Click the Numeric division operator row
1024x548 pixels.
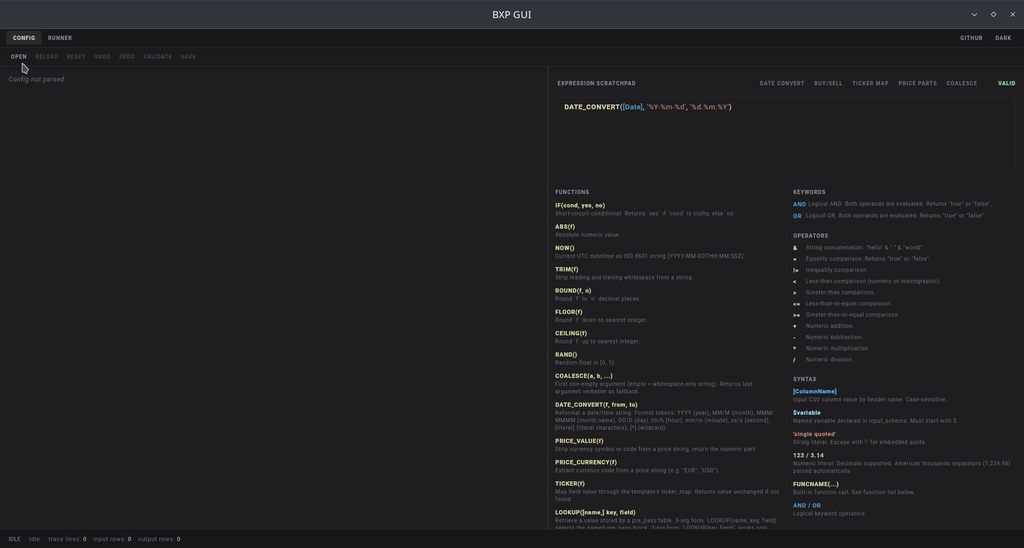pyautogui.click(x=823, y=359)
